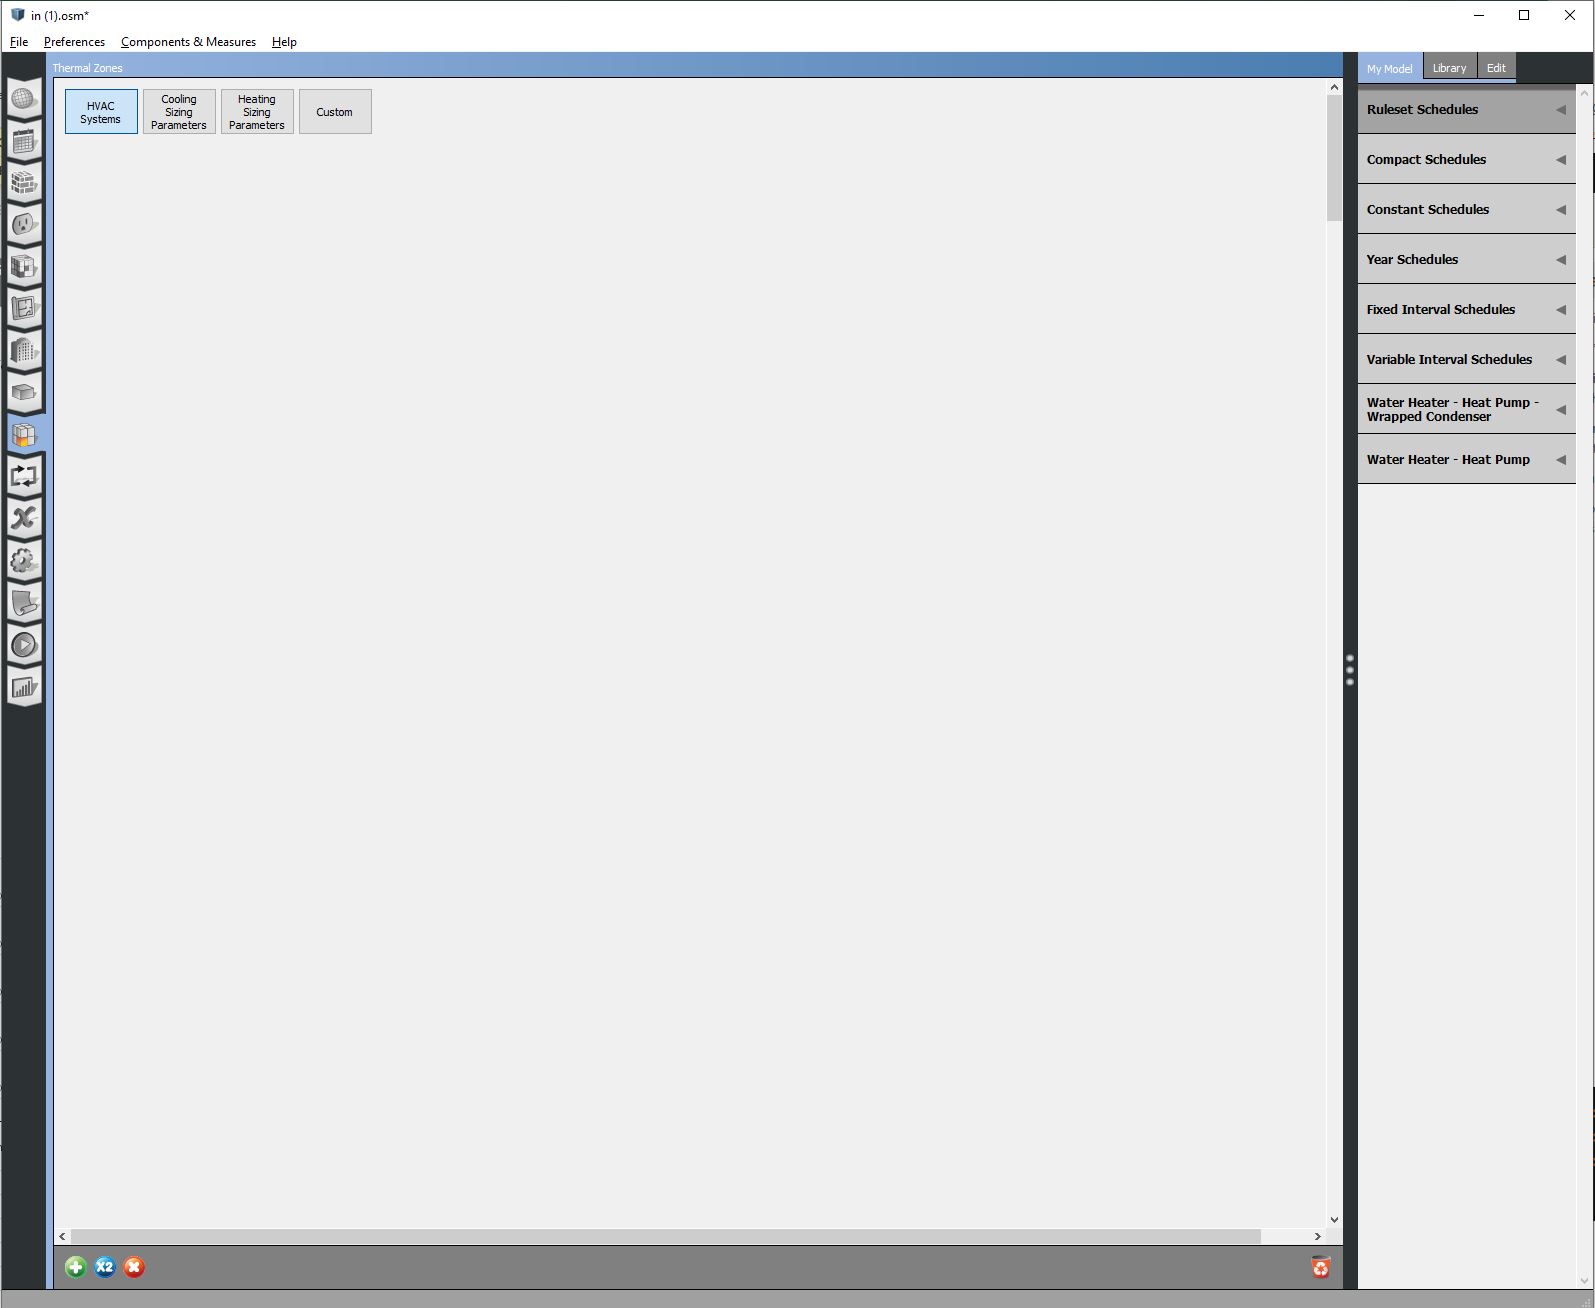Image resolution: width=1595 pixels, height=1308 pixels.
Task: Open the Site tab icon in sidebar
Action: (x=24, y=99)
